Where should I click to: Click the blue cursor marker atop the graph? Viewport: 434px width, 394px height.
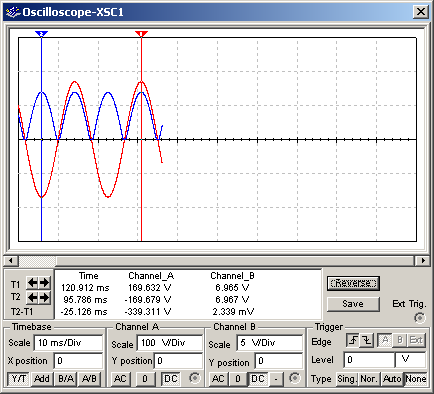41,33
